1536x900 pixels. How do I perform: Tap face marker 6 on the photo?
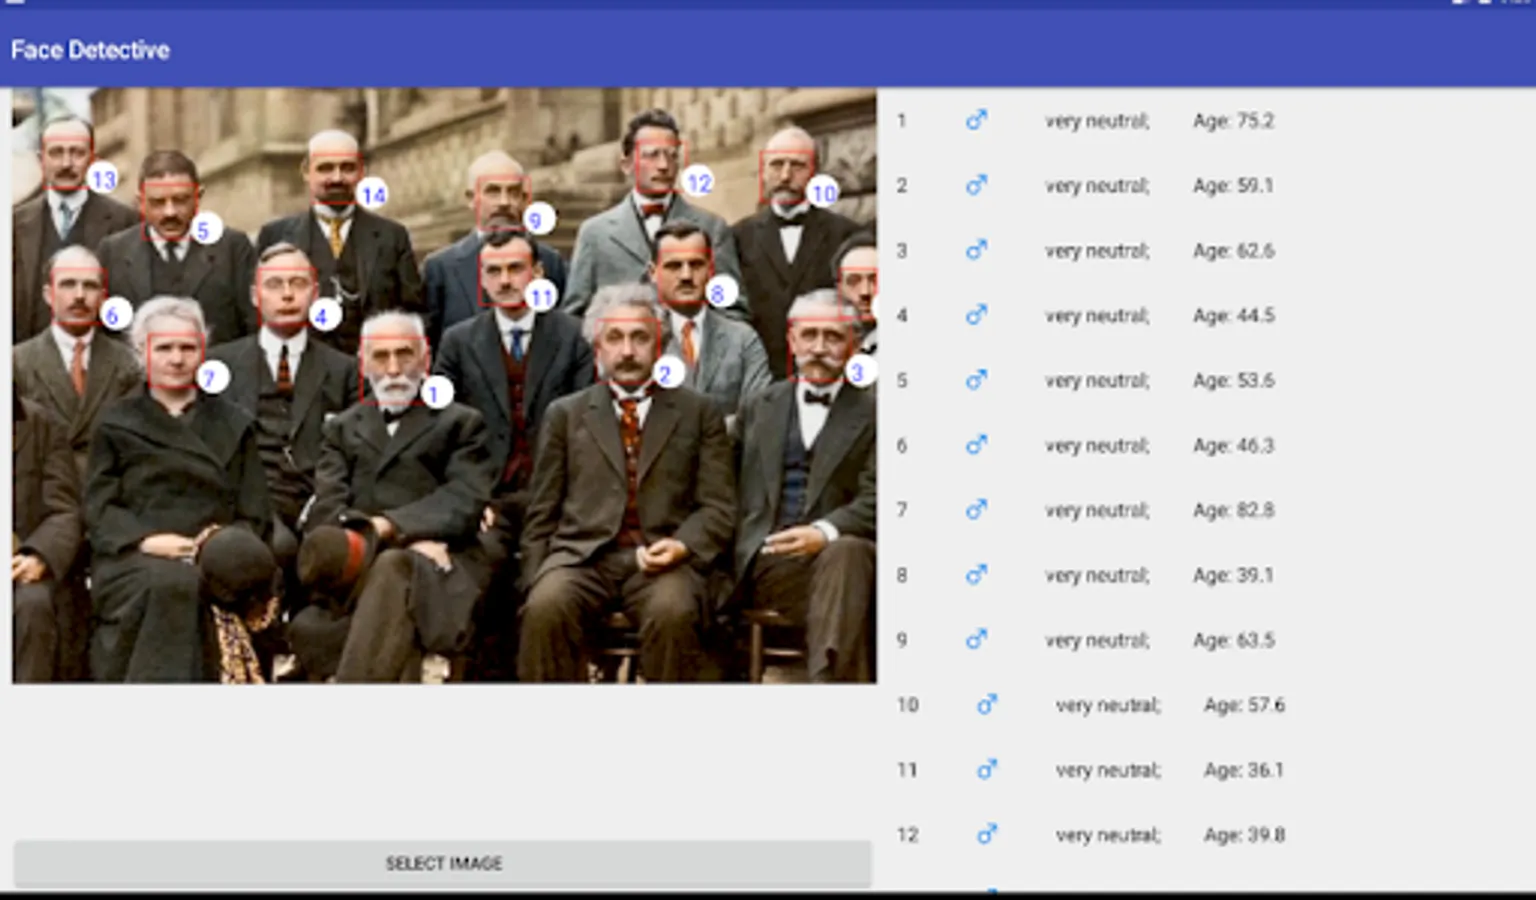click(x=113, y=315)
